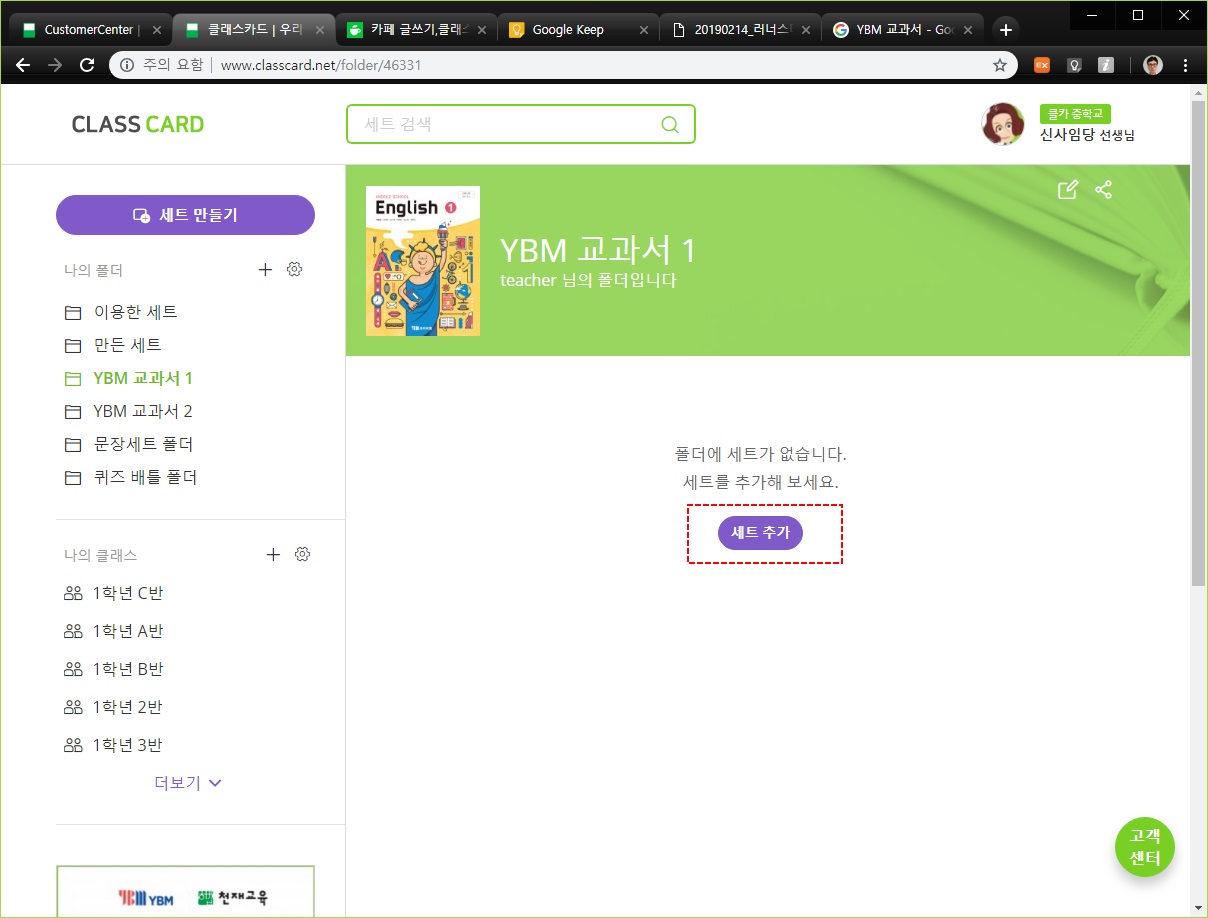The height and width of the screenshot is (918, 1208).
Task: Click the search magnifier icon
Action: tap(670, 125)
